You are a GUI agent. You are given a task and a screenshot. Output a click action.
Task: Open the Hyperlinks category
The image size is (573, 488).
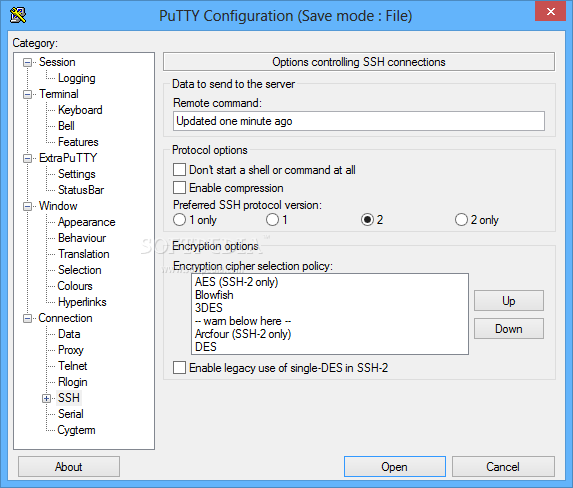pos(82,302)
